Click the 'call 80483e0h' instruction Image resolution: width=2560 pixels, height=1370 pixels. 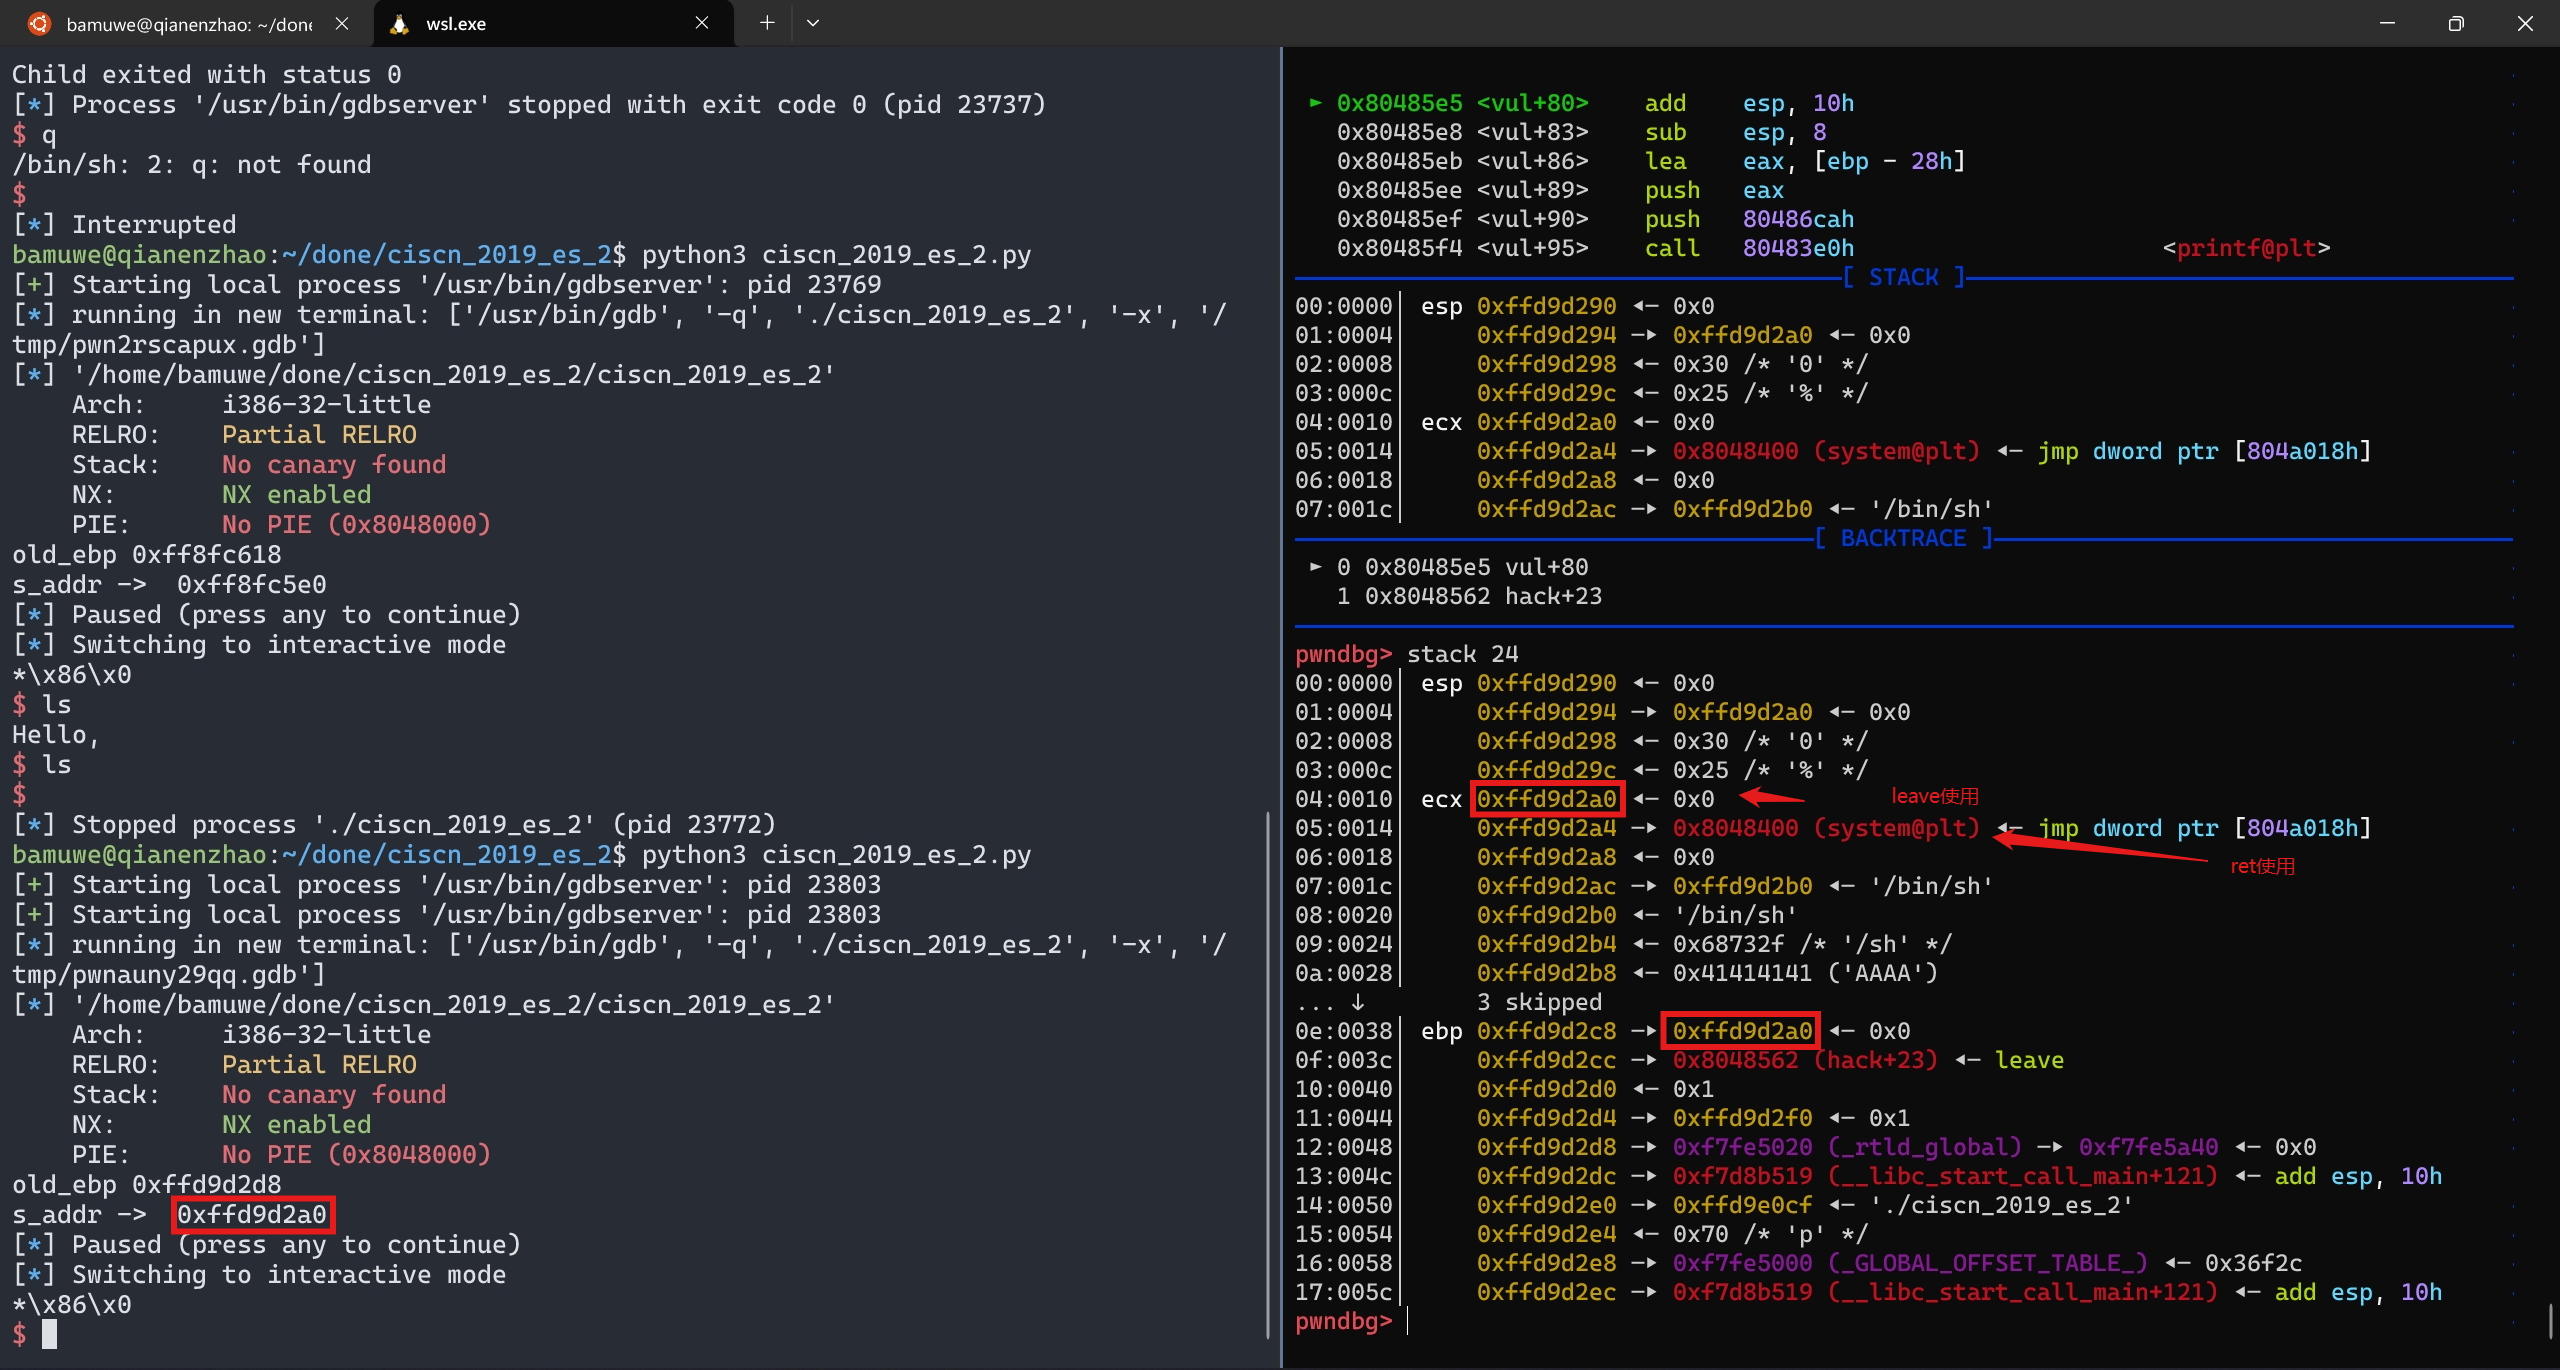[x=1749, y=248]
